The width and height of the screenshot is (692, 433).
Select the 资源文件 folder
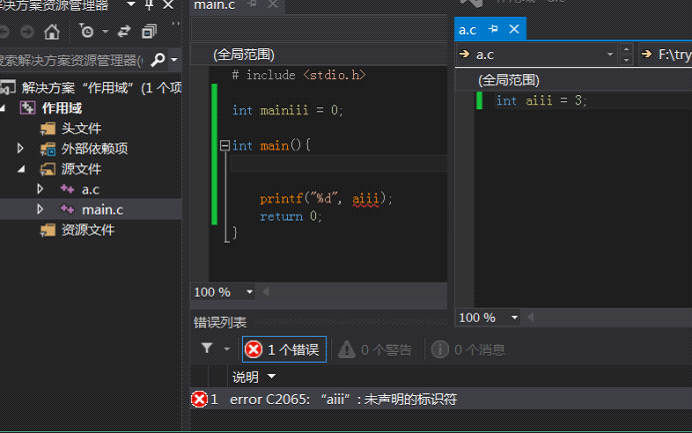pyautogui.click(x=88, y=230)
